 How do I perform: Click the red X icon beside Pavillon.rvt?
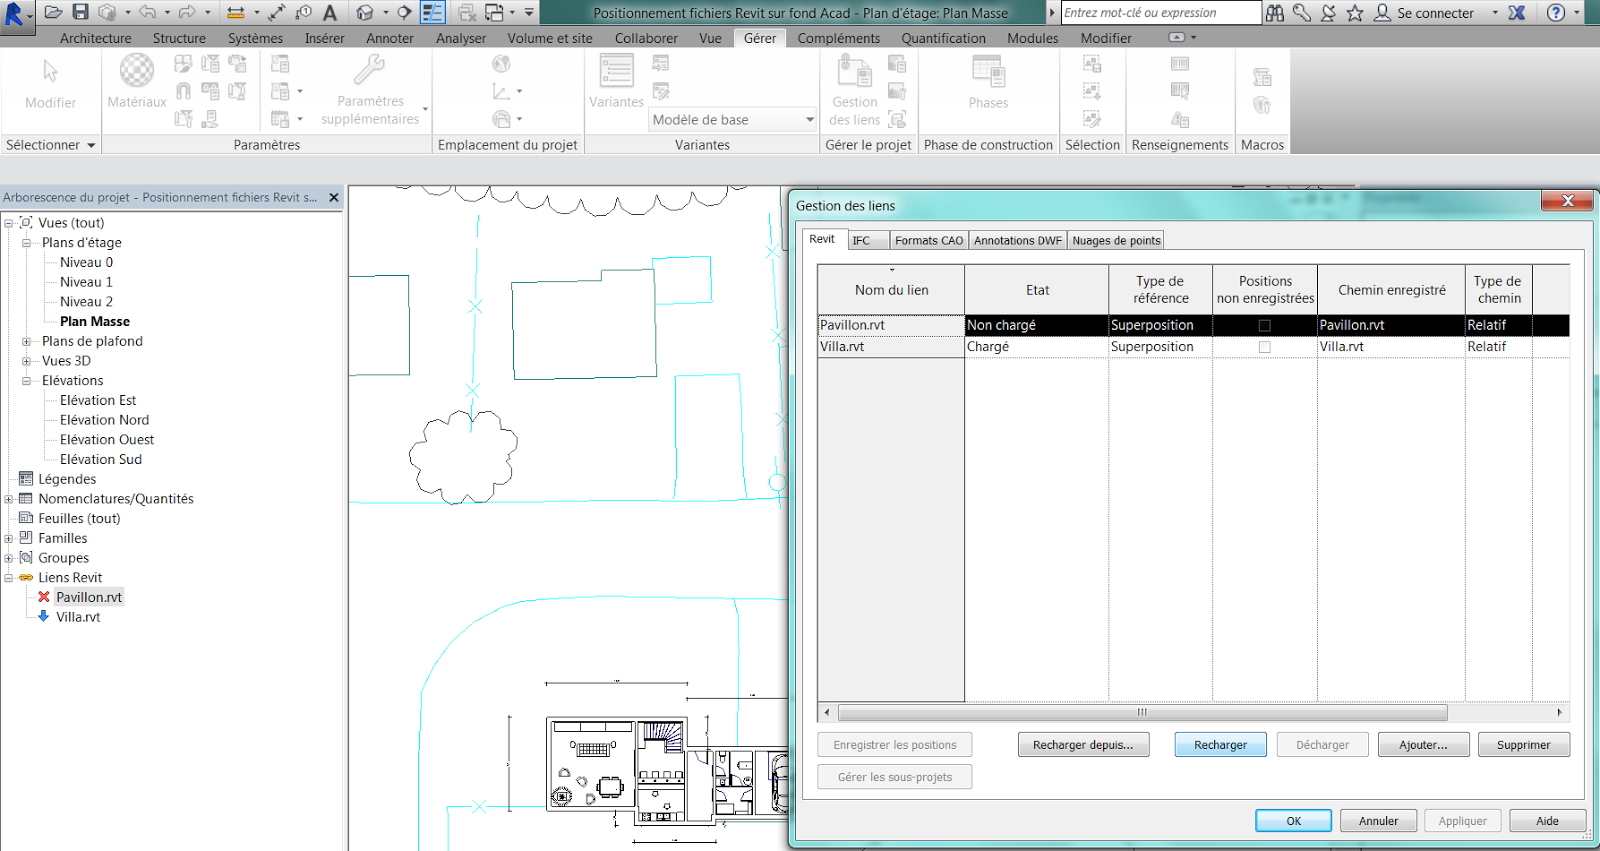[44, 596]
